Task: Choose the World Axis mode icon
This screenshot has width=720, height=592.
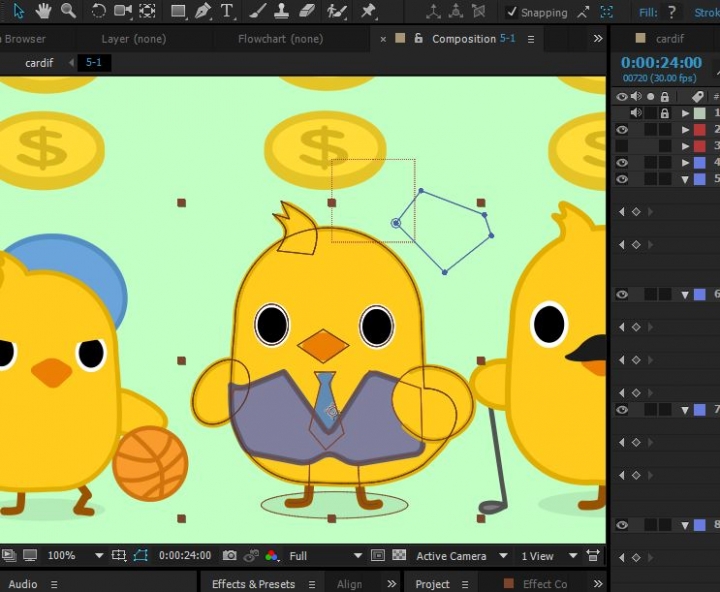Action: [456, 12]
